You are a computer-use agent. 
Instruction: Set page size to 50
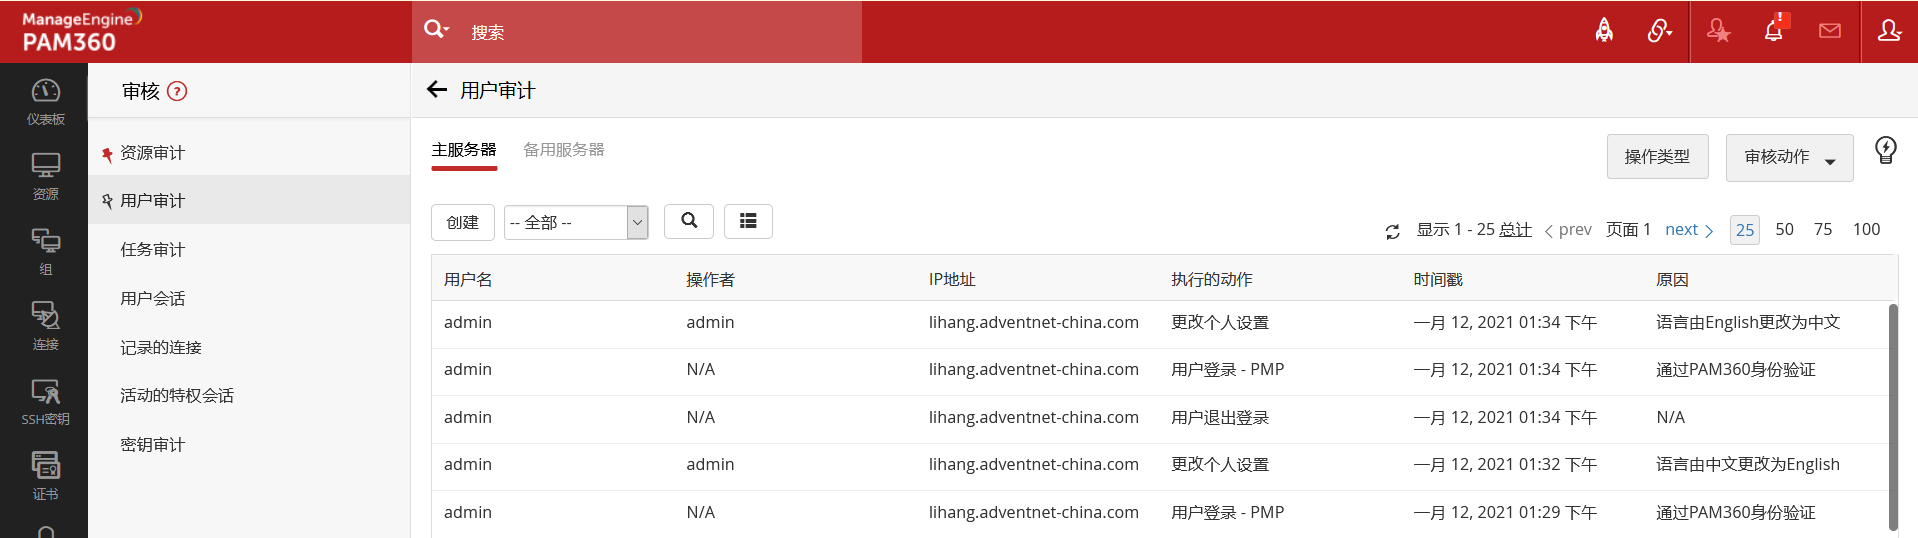pos(1784,229)
